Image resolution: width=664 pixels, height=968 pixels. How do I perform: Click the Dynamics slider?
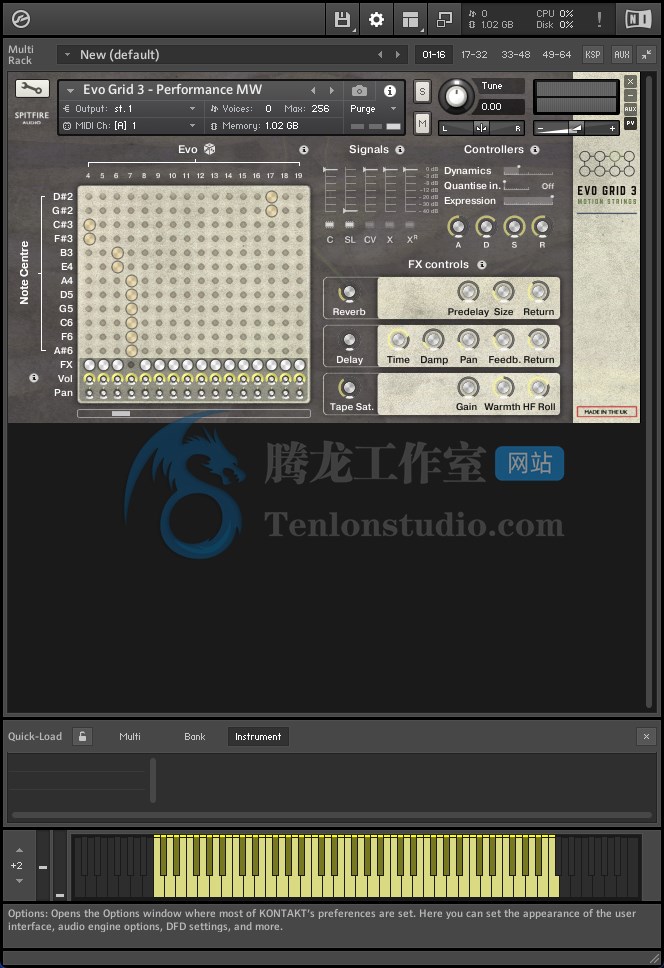tap(528, 170)
